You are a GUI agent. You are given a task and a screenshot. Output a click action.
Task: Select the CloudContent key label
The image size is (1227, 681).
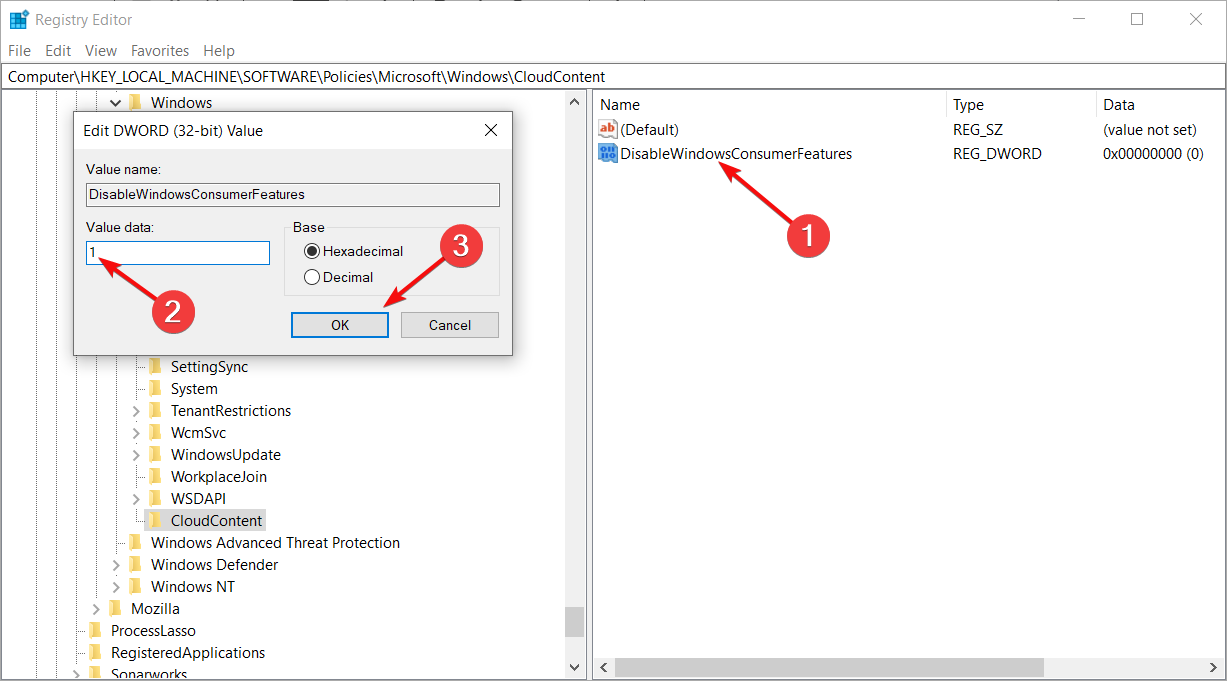click(x=216, y=520)
